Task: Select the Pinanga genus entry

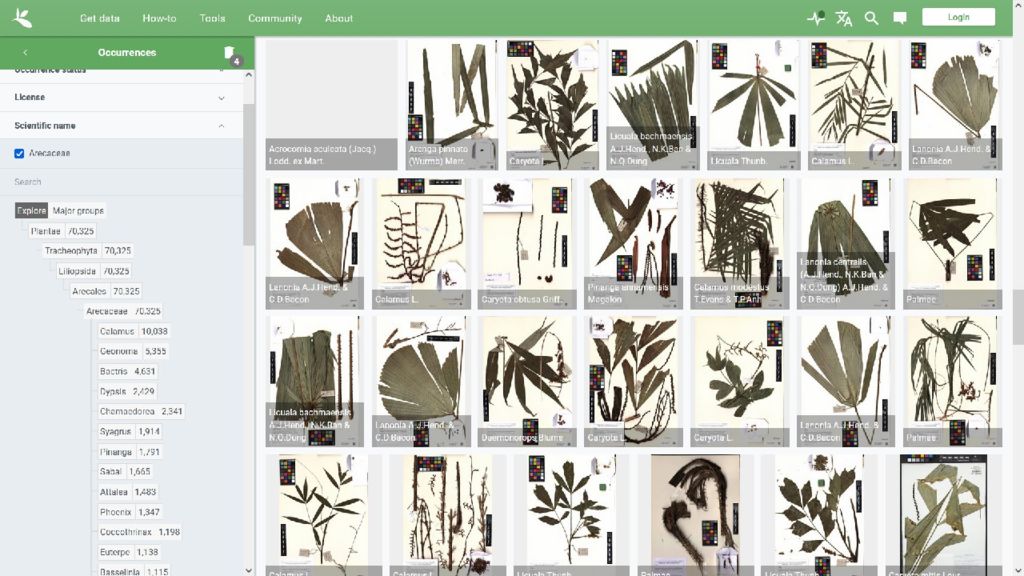Action: pos(116,452)
